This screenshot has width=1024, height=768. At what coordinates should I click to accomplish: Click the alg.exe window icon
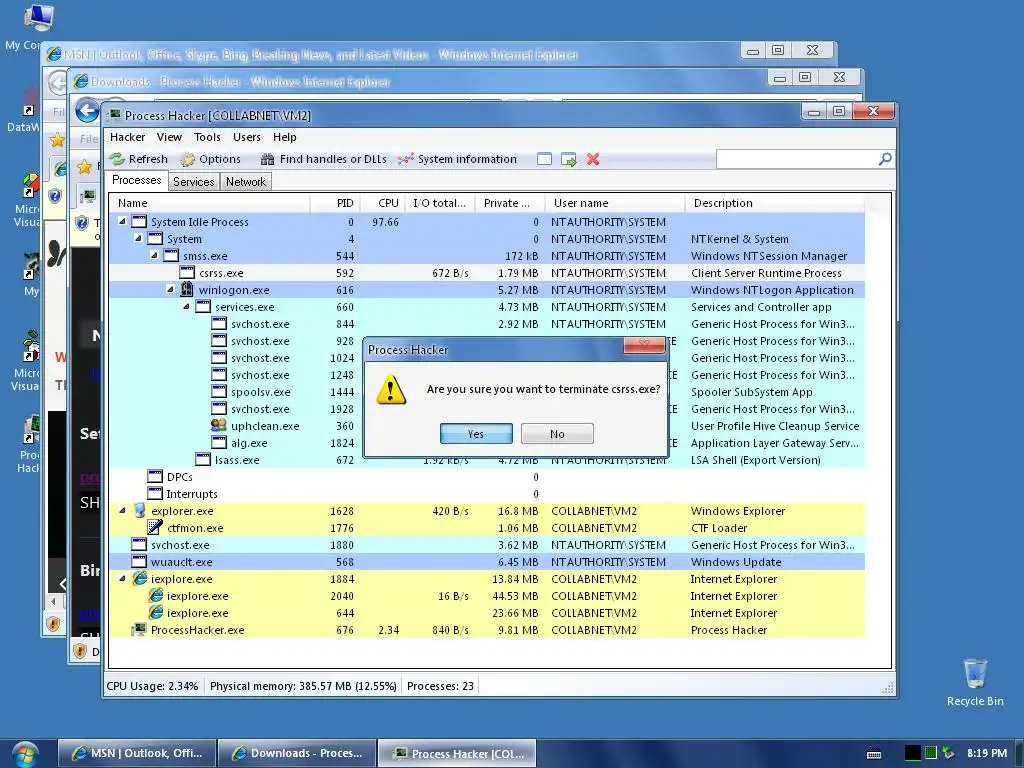[x=219, y=442]
